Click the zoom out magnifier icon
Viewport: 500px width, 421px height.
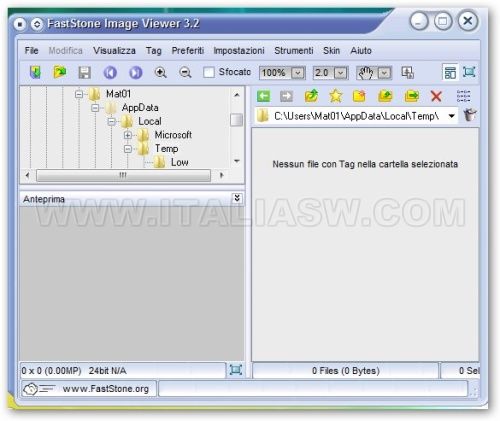tap(185, 72)
